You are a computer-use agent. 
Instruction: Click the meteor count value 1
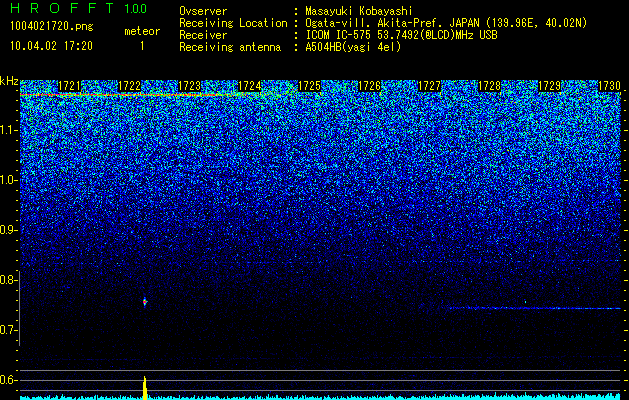click(x=142, y=47)
